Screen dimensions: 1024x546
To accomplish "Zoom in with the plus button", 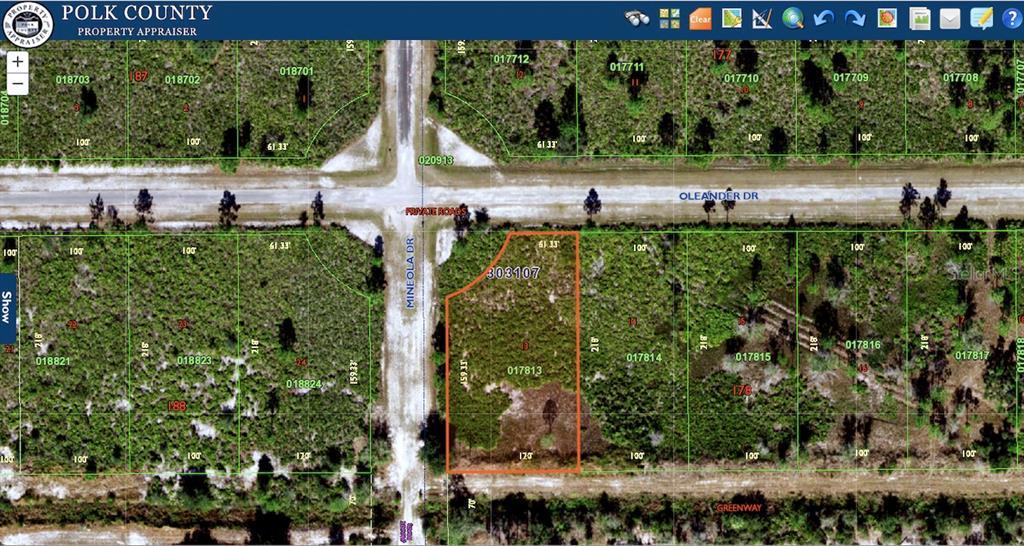I will pyautogui.click(x=18, y=62).
